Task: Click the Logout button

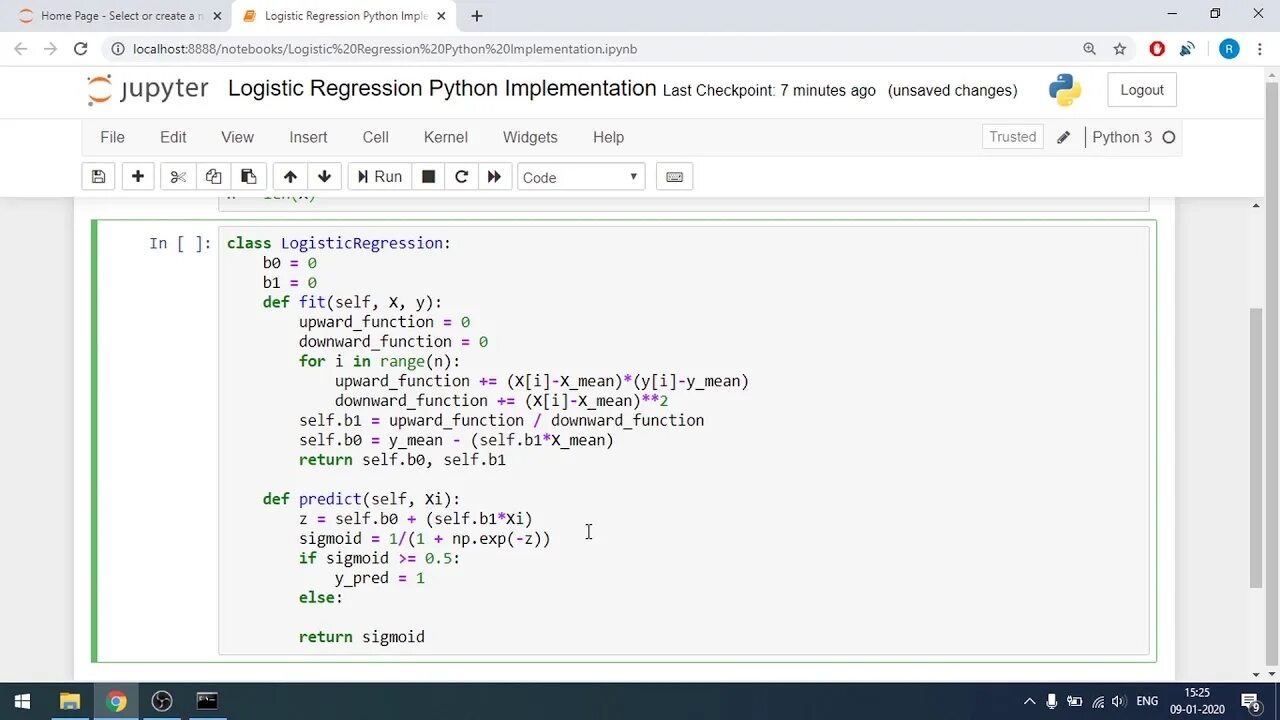Action: coord(1142,90)
